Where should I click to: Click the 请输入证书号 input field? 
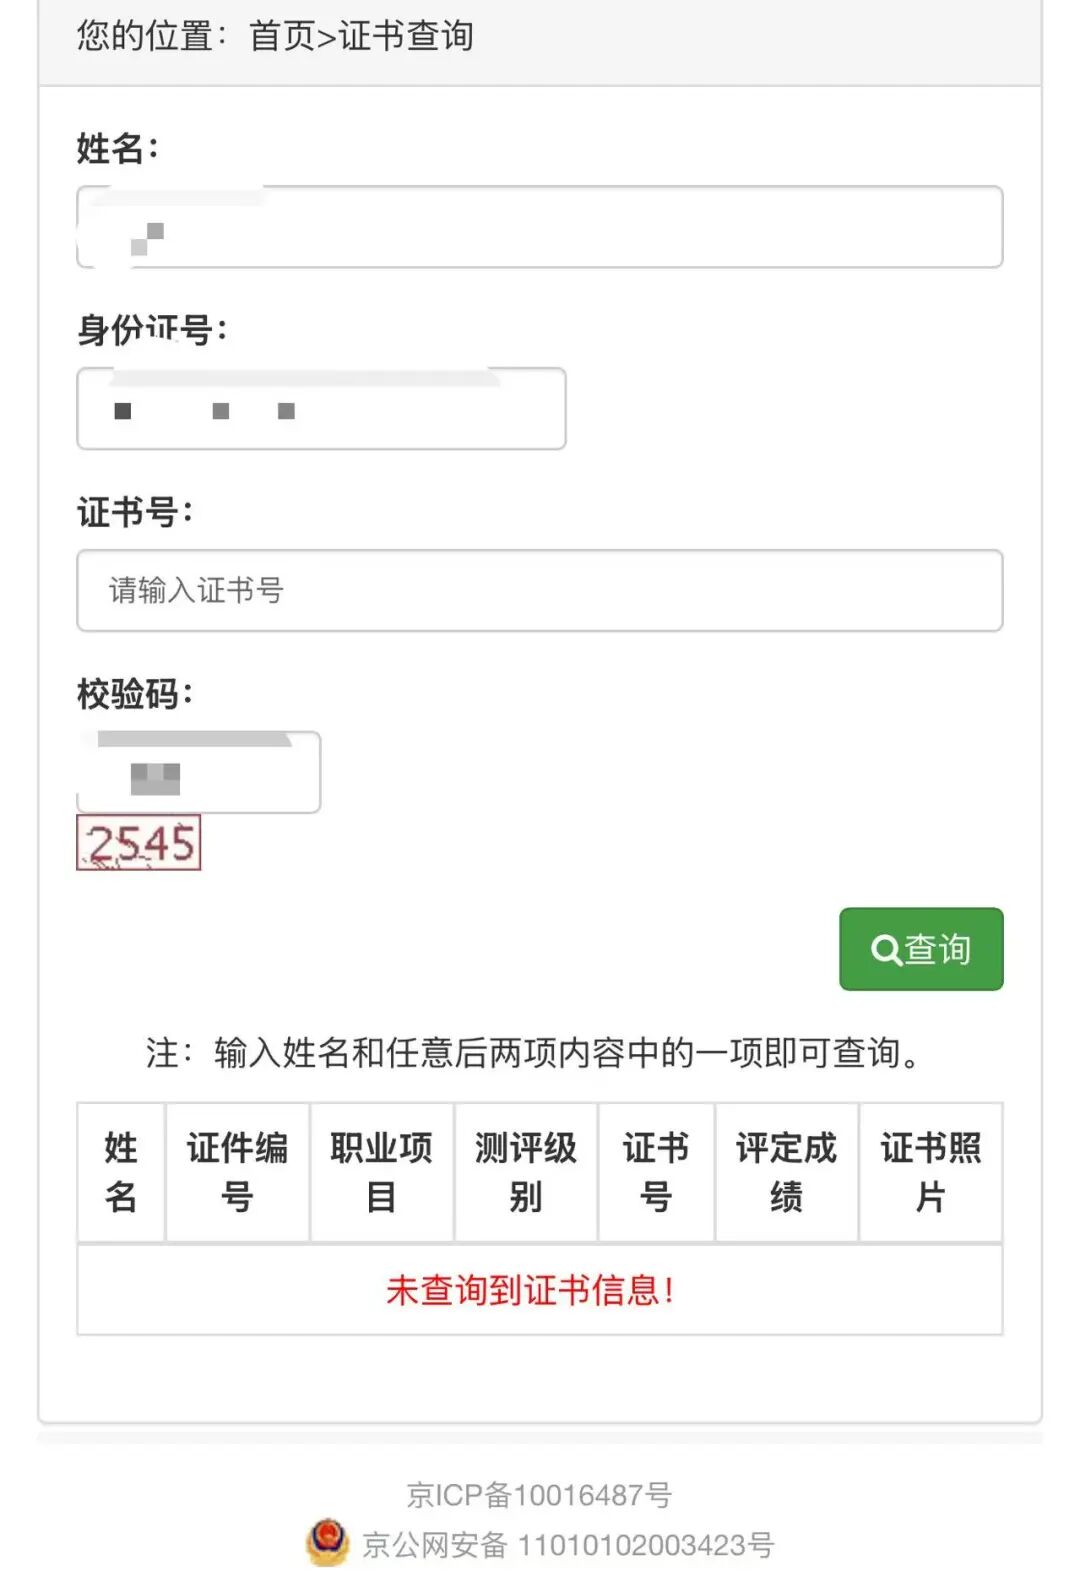pyautogui.click(x=538, y=592)
